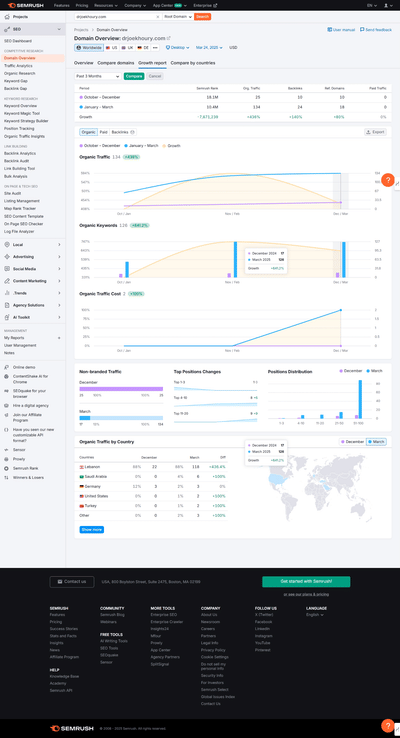This screenshot has height=738, width=400.
Task: Open external link icon beside drjoekhoury.com
Action: 169,38
